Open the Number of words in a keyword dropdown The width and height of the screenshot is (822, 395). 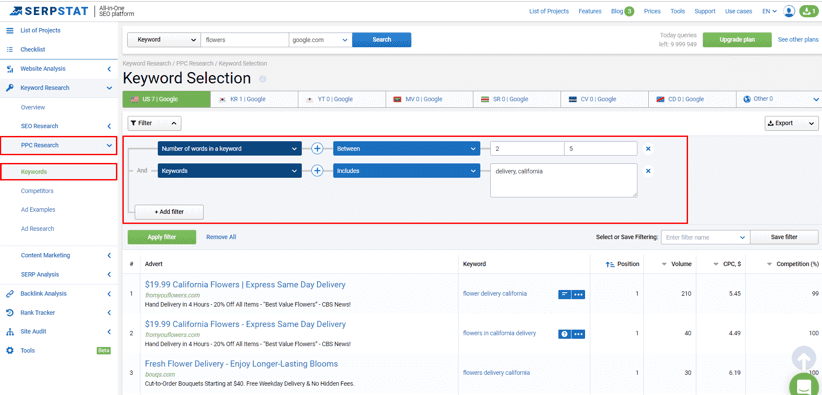pyautogui.click(x=230, y=148)
